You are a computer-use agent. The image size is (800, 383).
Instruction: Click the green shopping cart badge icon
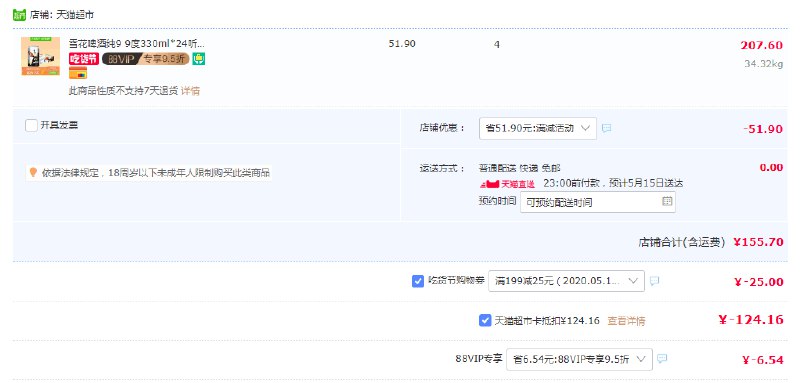(198, 59)
